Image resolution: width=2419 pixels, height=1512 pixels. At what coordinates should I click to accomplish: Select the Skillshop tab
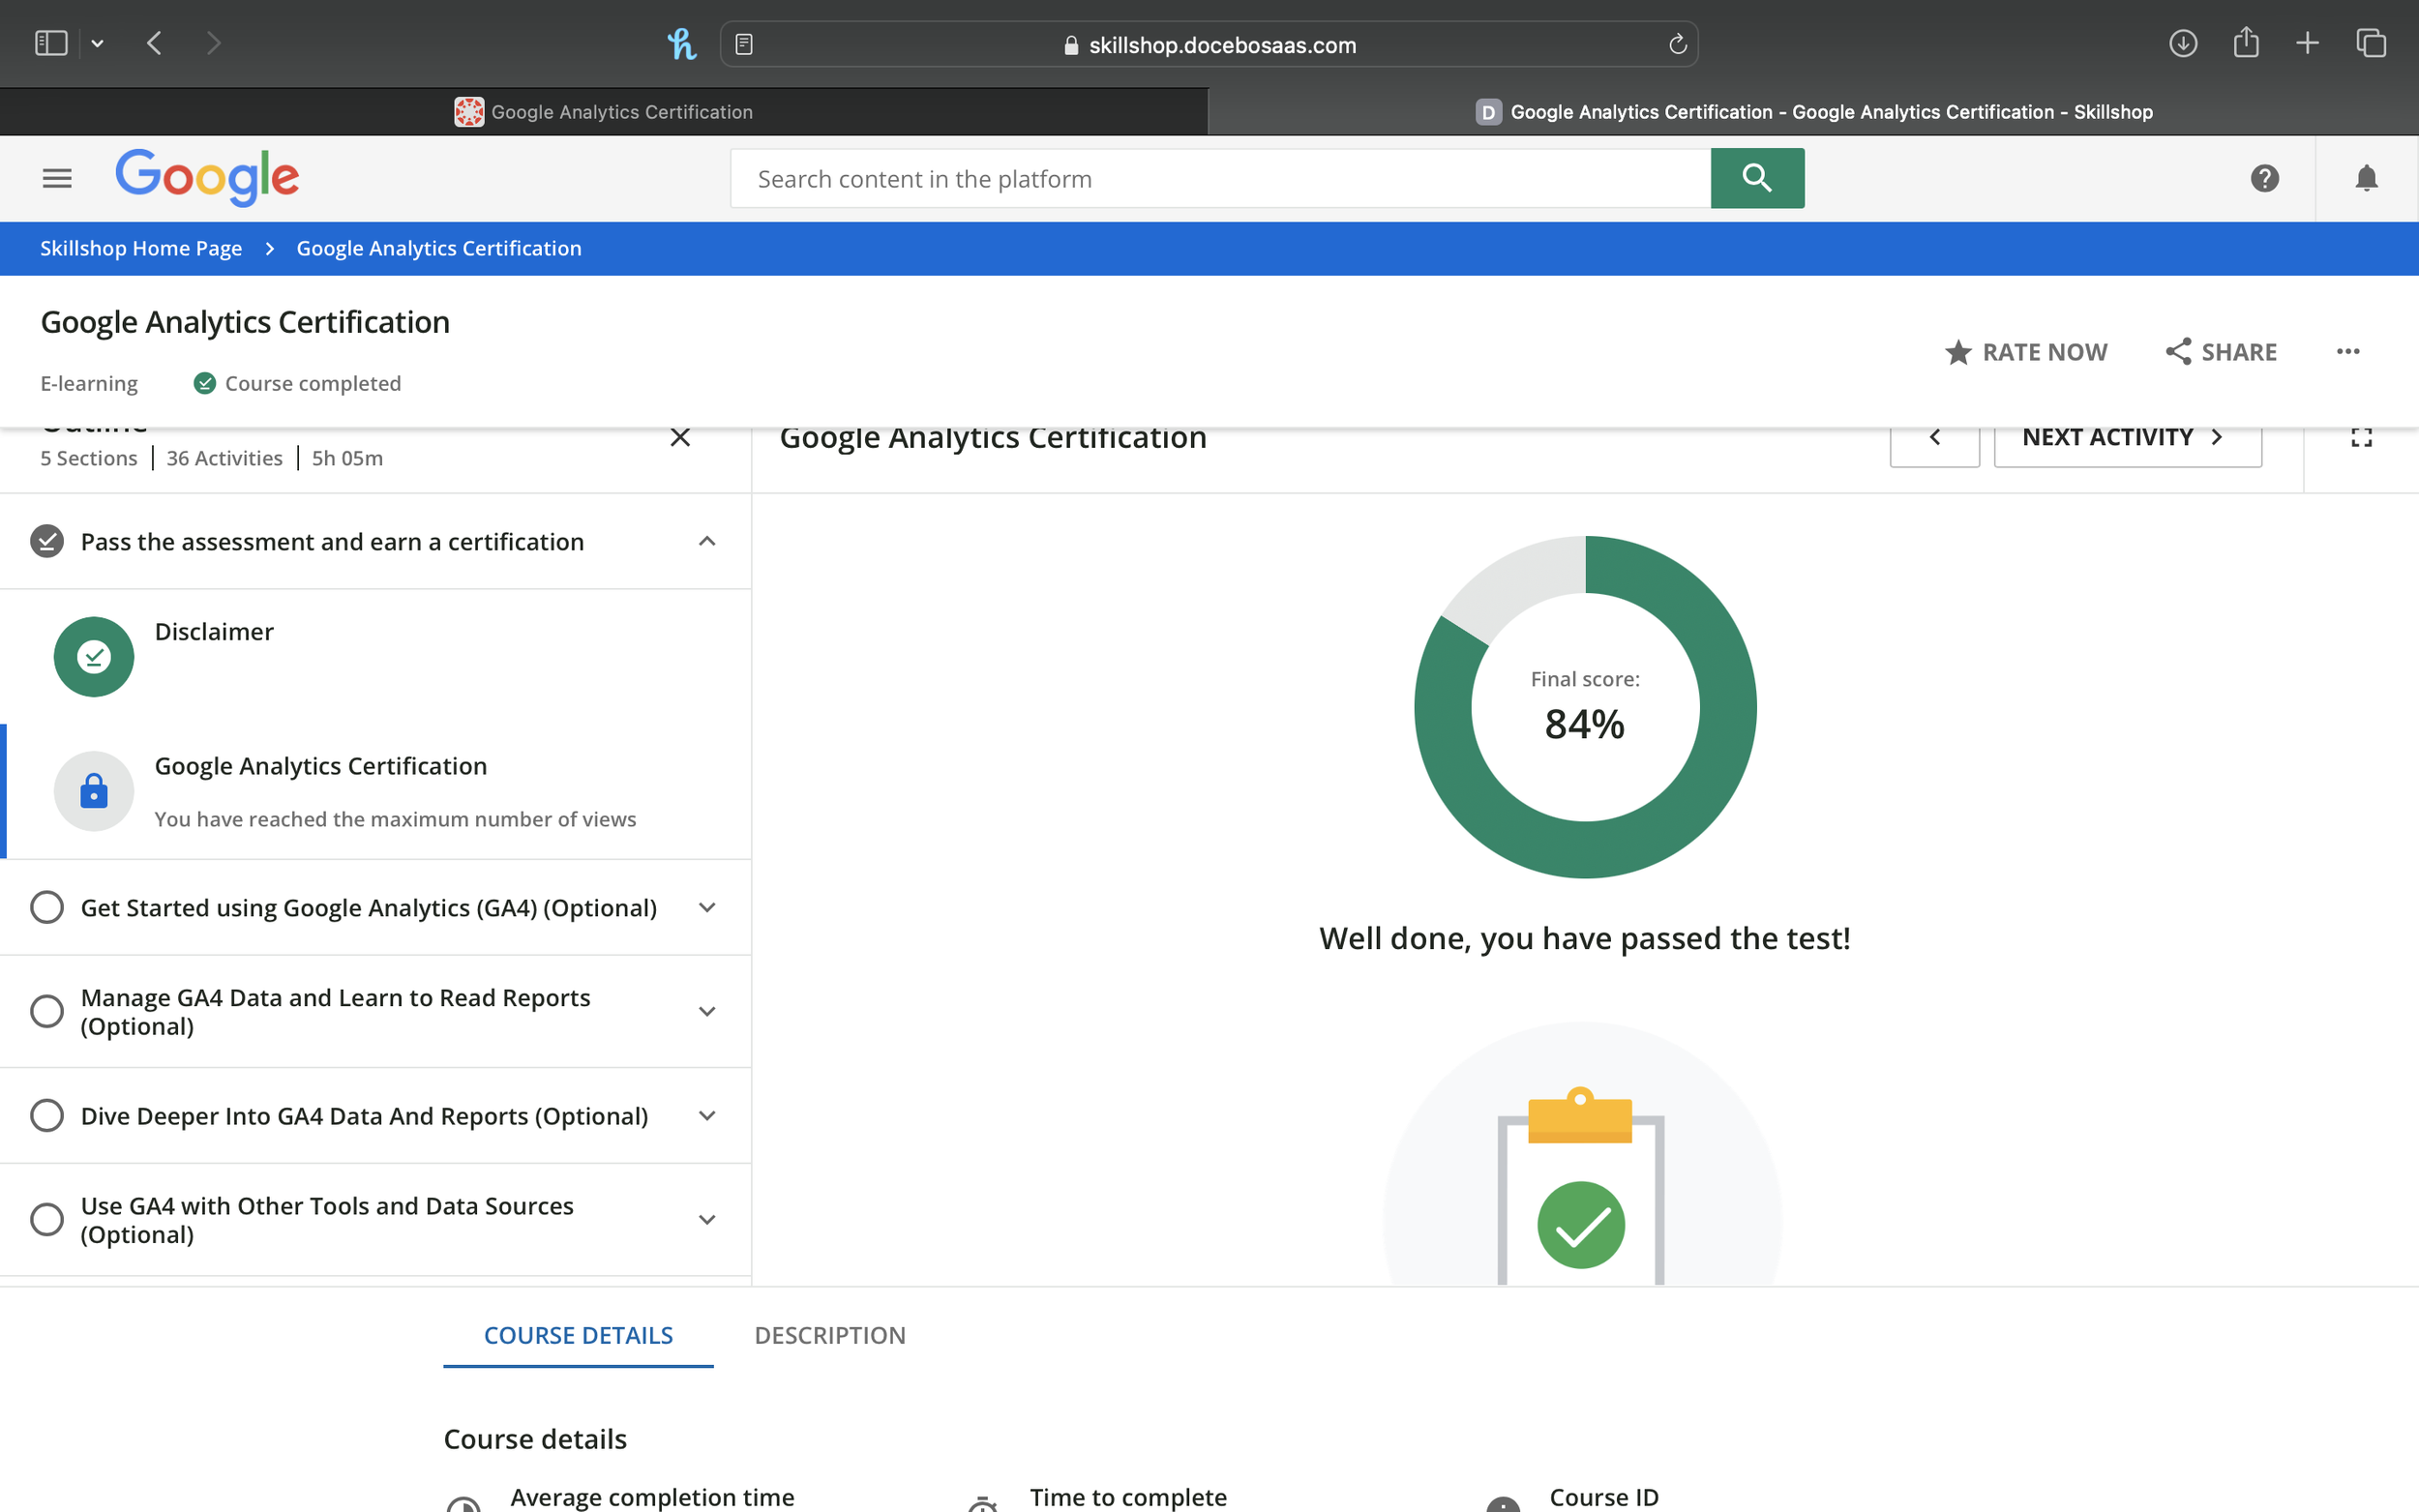coord(1814,112)
